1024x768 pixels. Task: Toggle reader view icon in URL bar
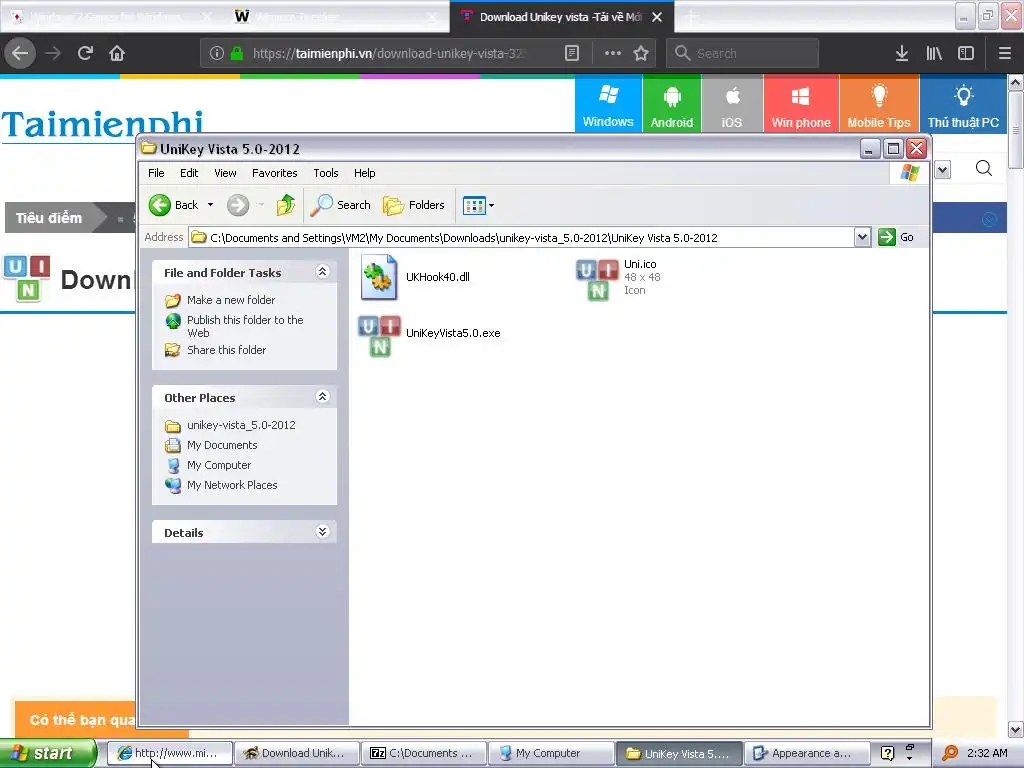point(571,53)
